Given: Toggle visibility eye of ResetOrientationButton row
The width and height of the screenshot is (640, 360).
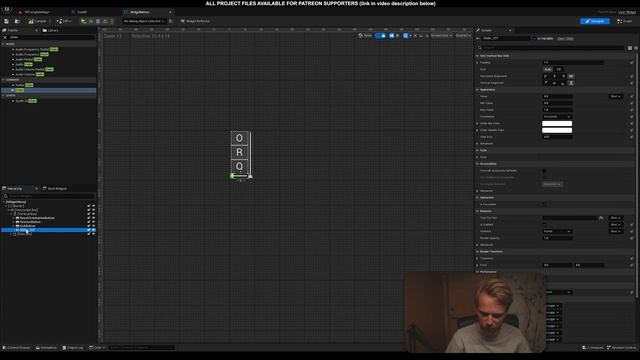Looking at the screenshot, I should coord(93,218).
